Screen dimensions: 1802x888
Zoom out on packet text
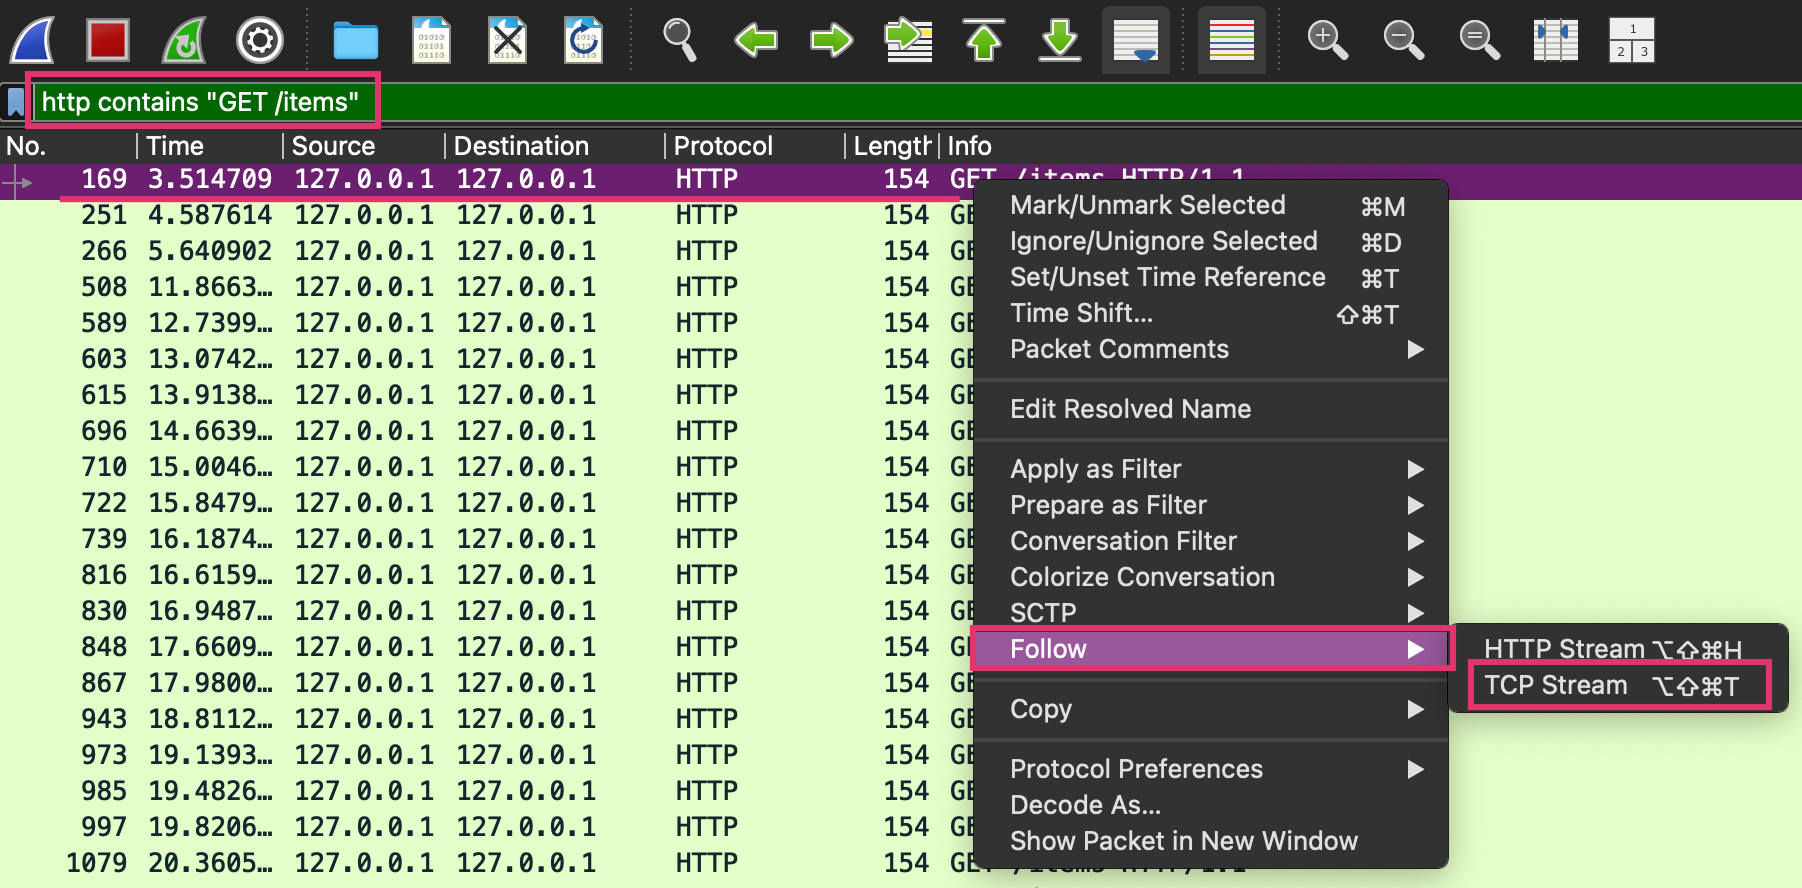(1403, 40)
